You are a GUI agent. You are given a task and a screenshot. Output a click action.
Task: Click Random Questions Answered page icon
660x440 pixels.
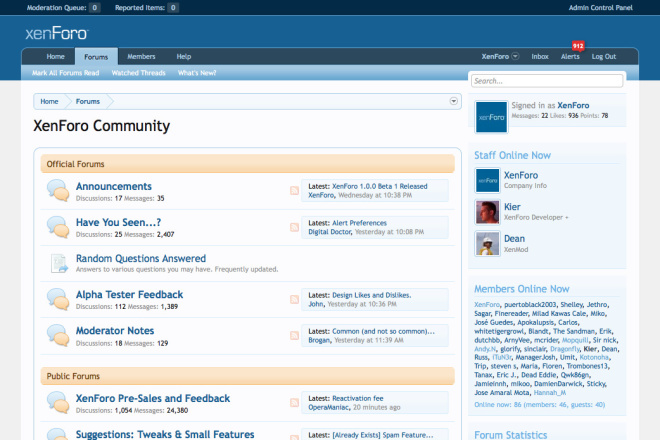point(59,263)
